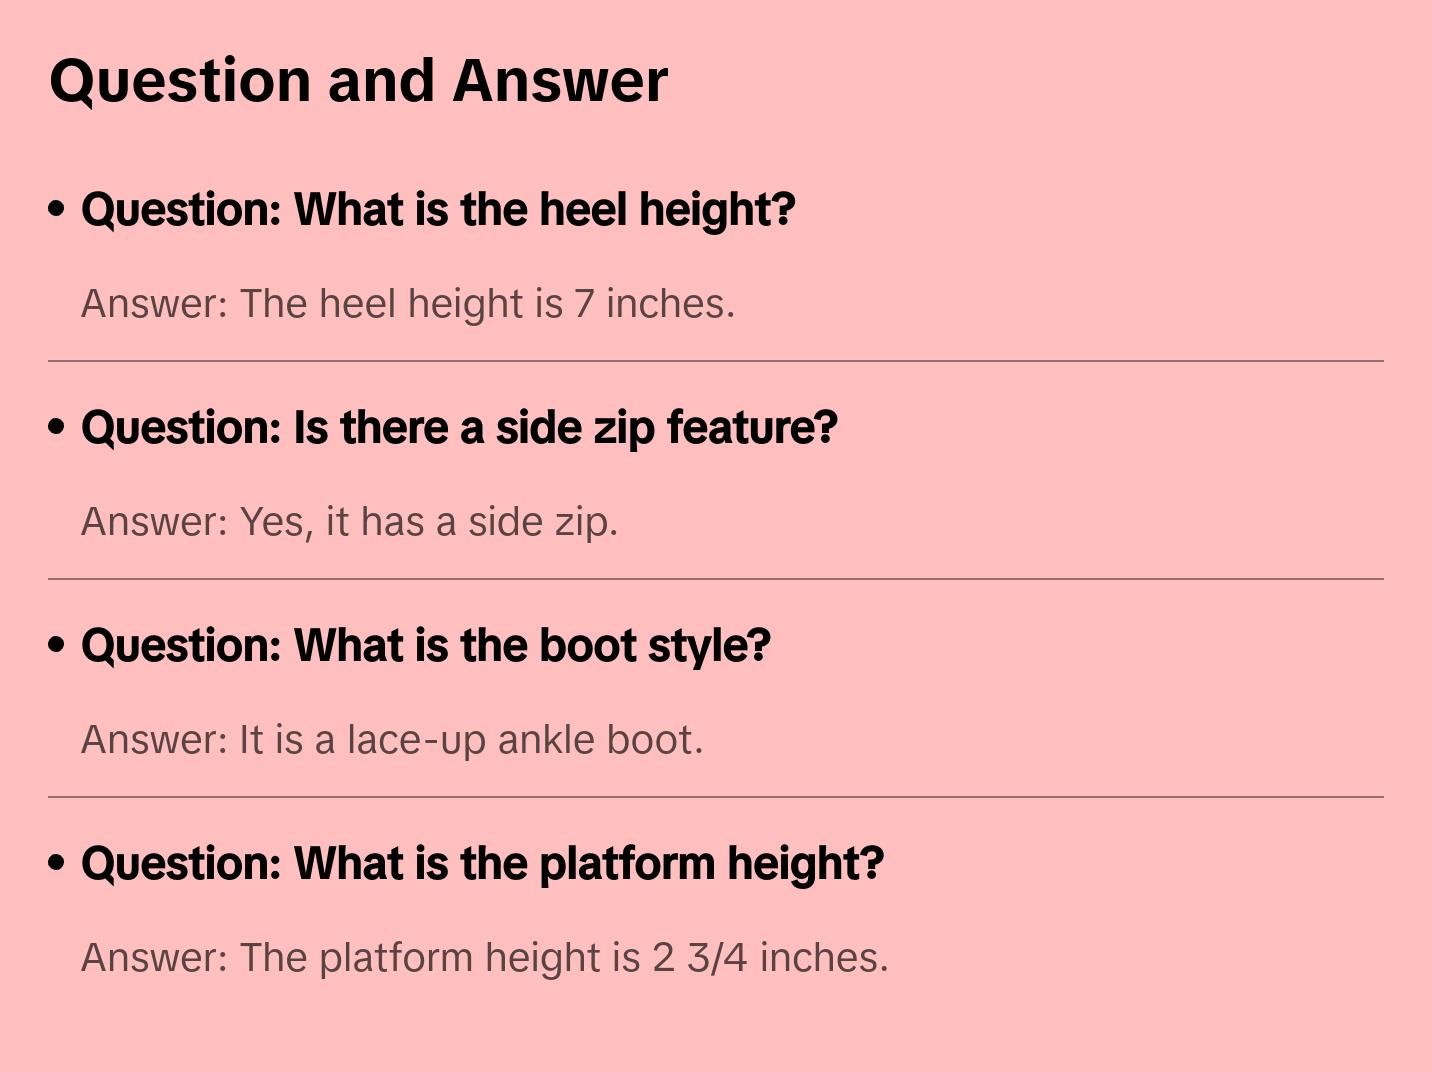Select the boot style question
This screenshot has width=1432, height=1072.
click(426, 646)
